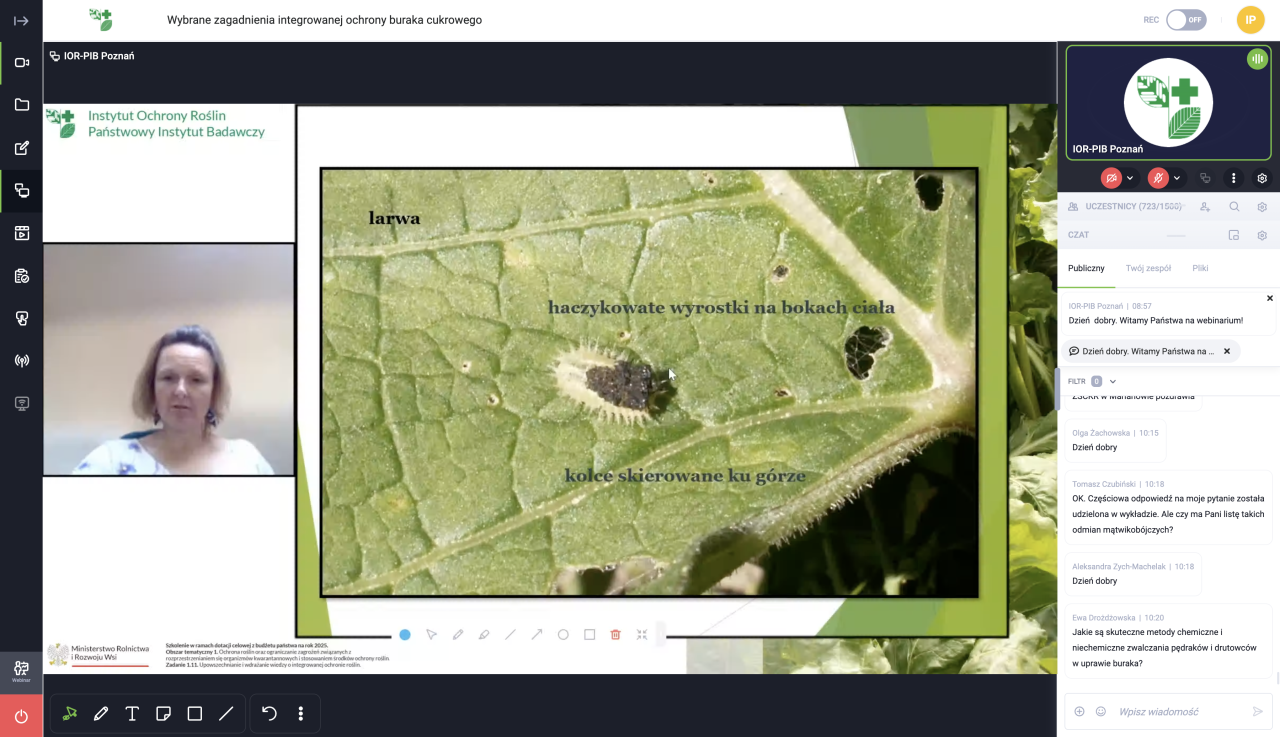Open the Pliki tab
The width and height of the screenshot is (1280, 737).
(x=1200, y=268)
